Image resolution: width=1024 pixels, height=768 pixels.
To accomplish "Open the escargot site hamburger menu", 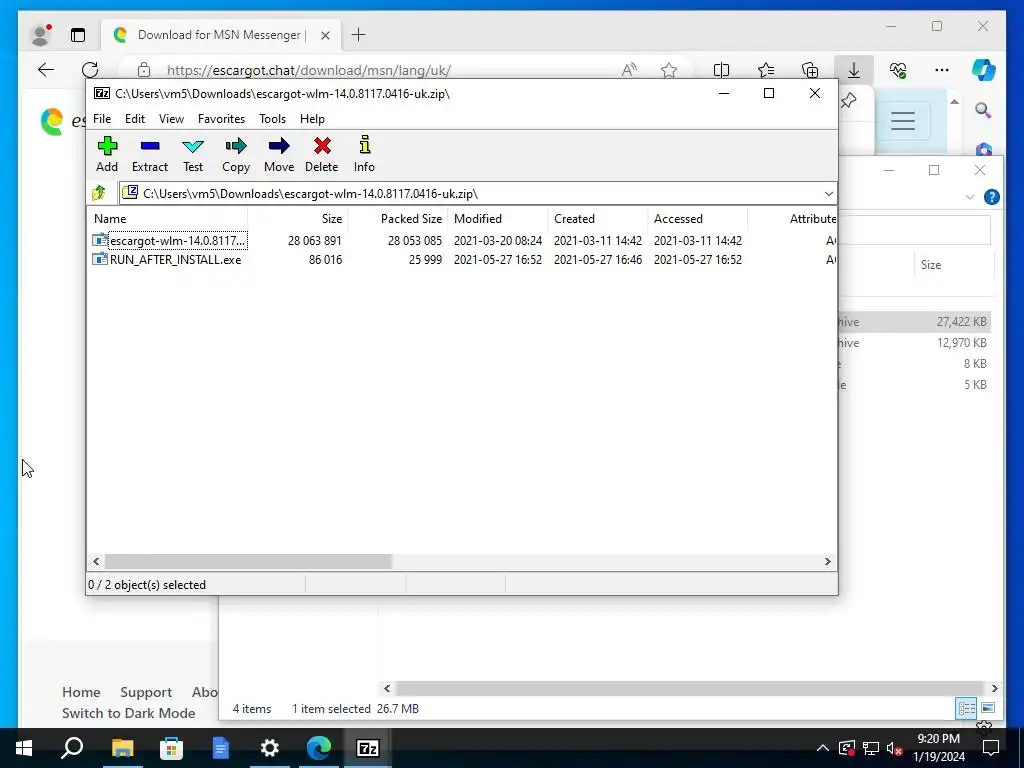I will [x=903, y=120].
